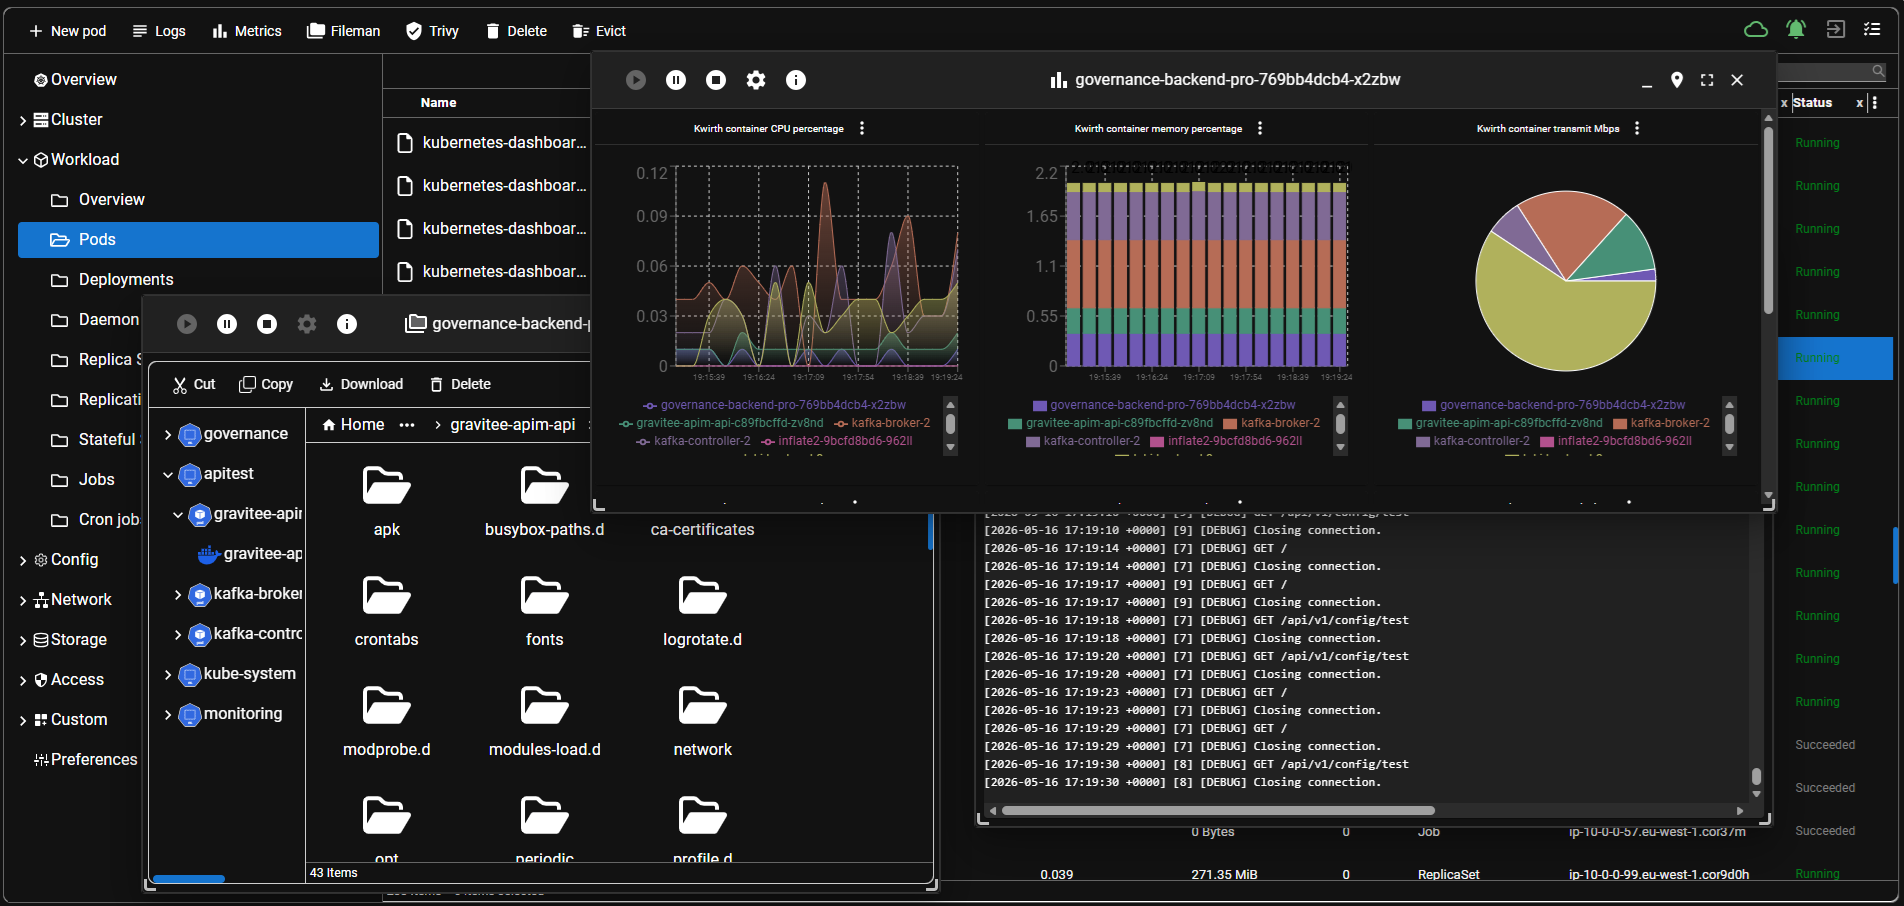This screenshot has height=906, width=1904.
Task: Open the modprobe.d folder
Action: 387,722
